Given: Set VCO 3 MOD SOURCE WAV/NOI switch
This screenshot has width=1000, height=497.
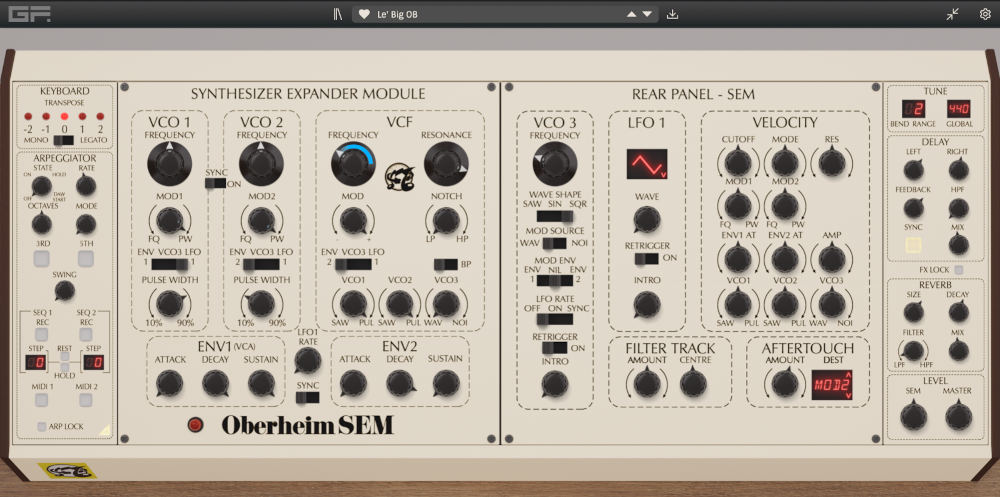Looking at the screenshot, I should point(554,243).
